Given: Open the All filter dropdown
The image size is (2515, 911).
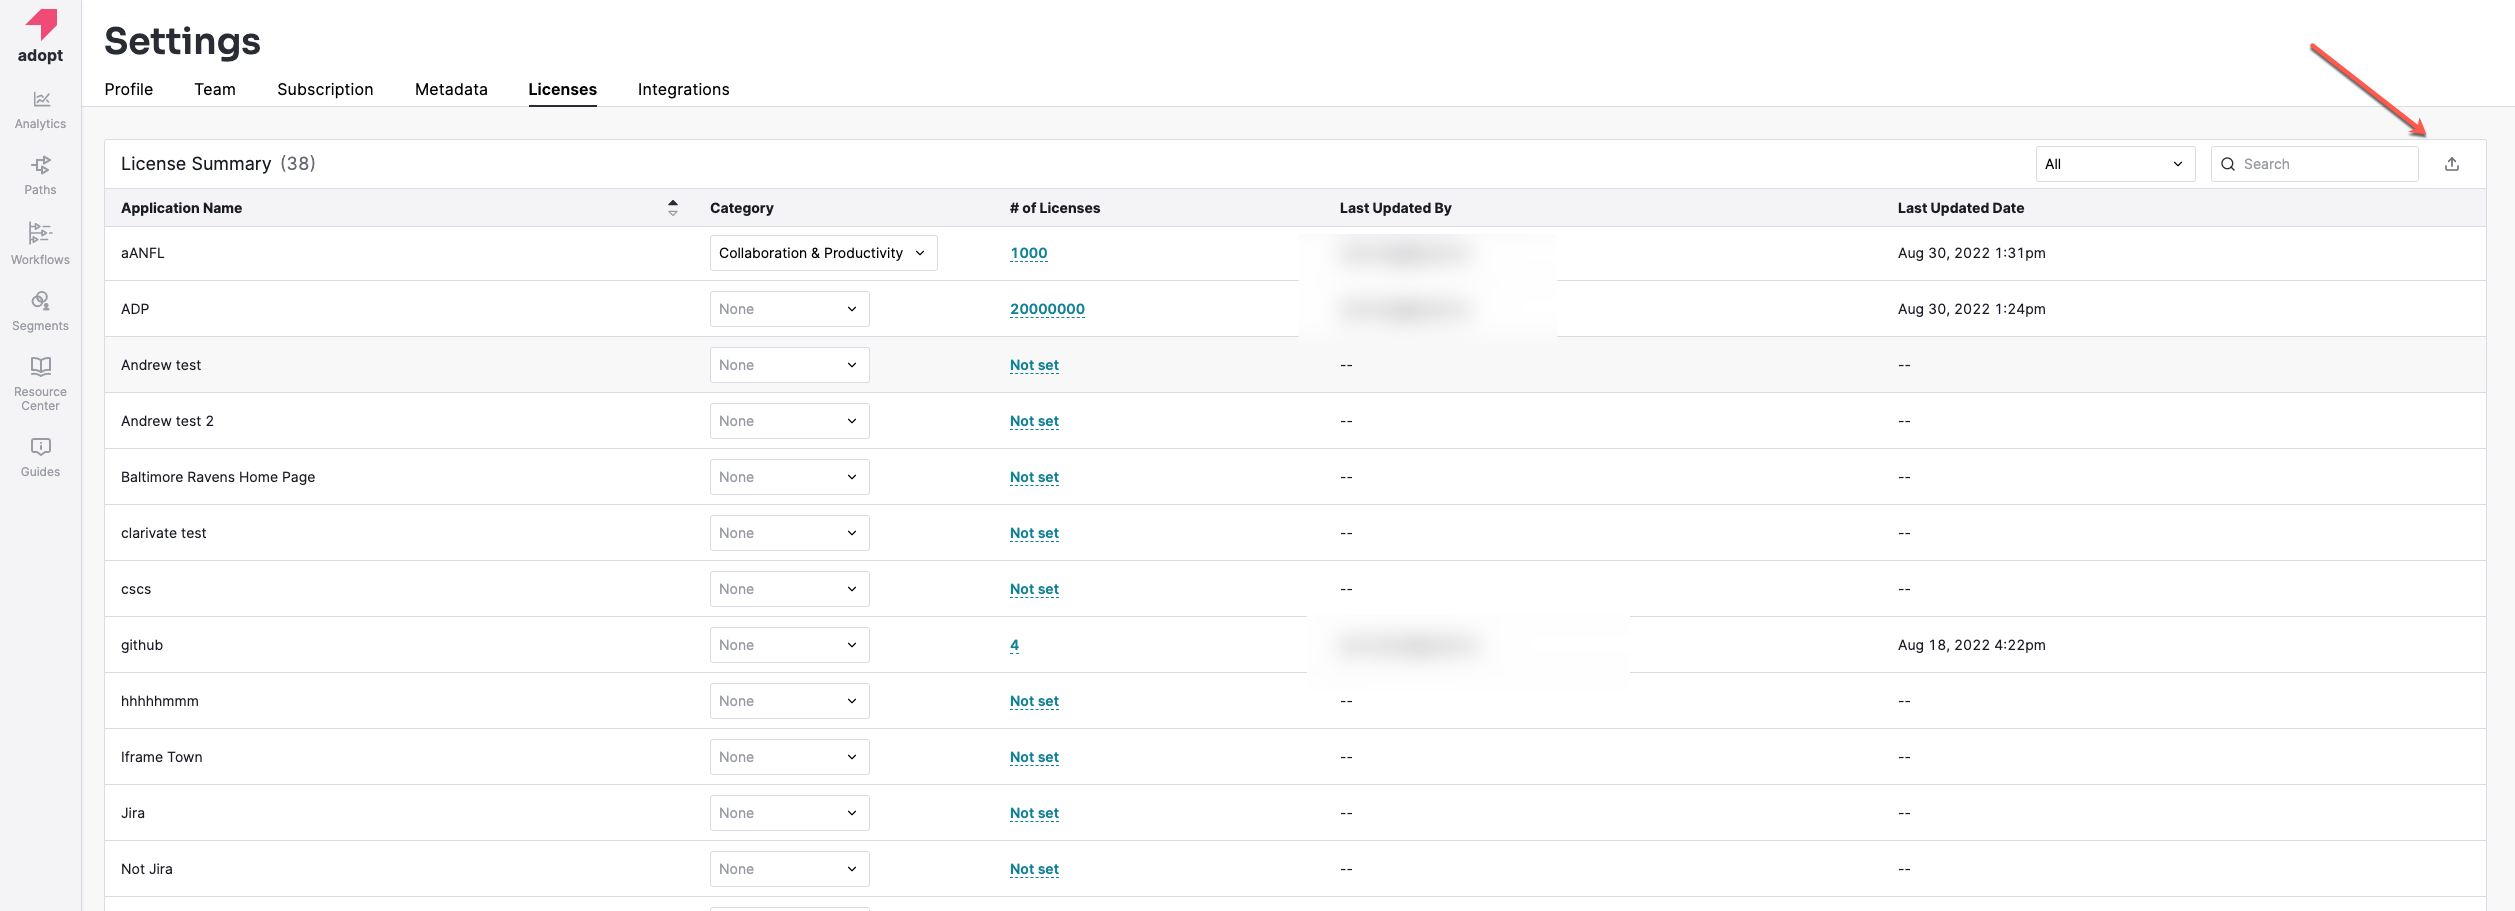Looking at the screenshot, I should (2115, 164).
